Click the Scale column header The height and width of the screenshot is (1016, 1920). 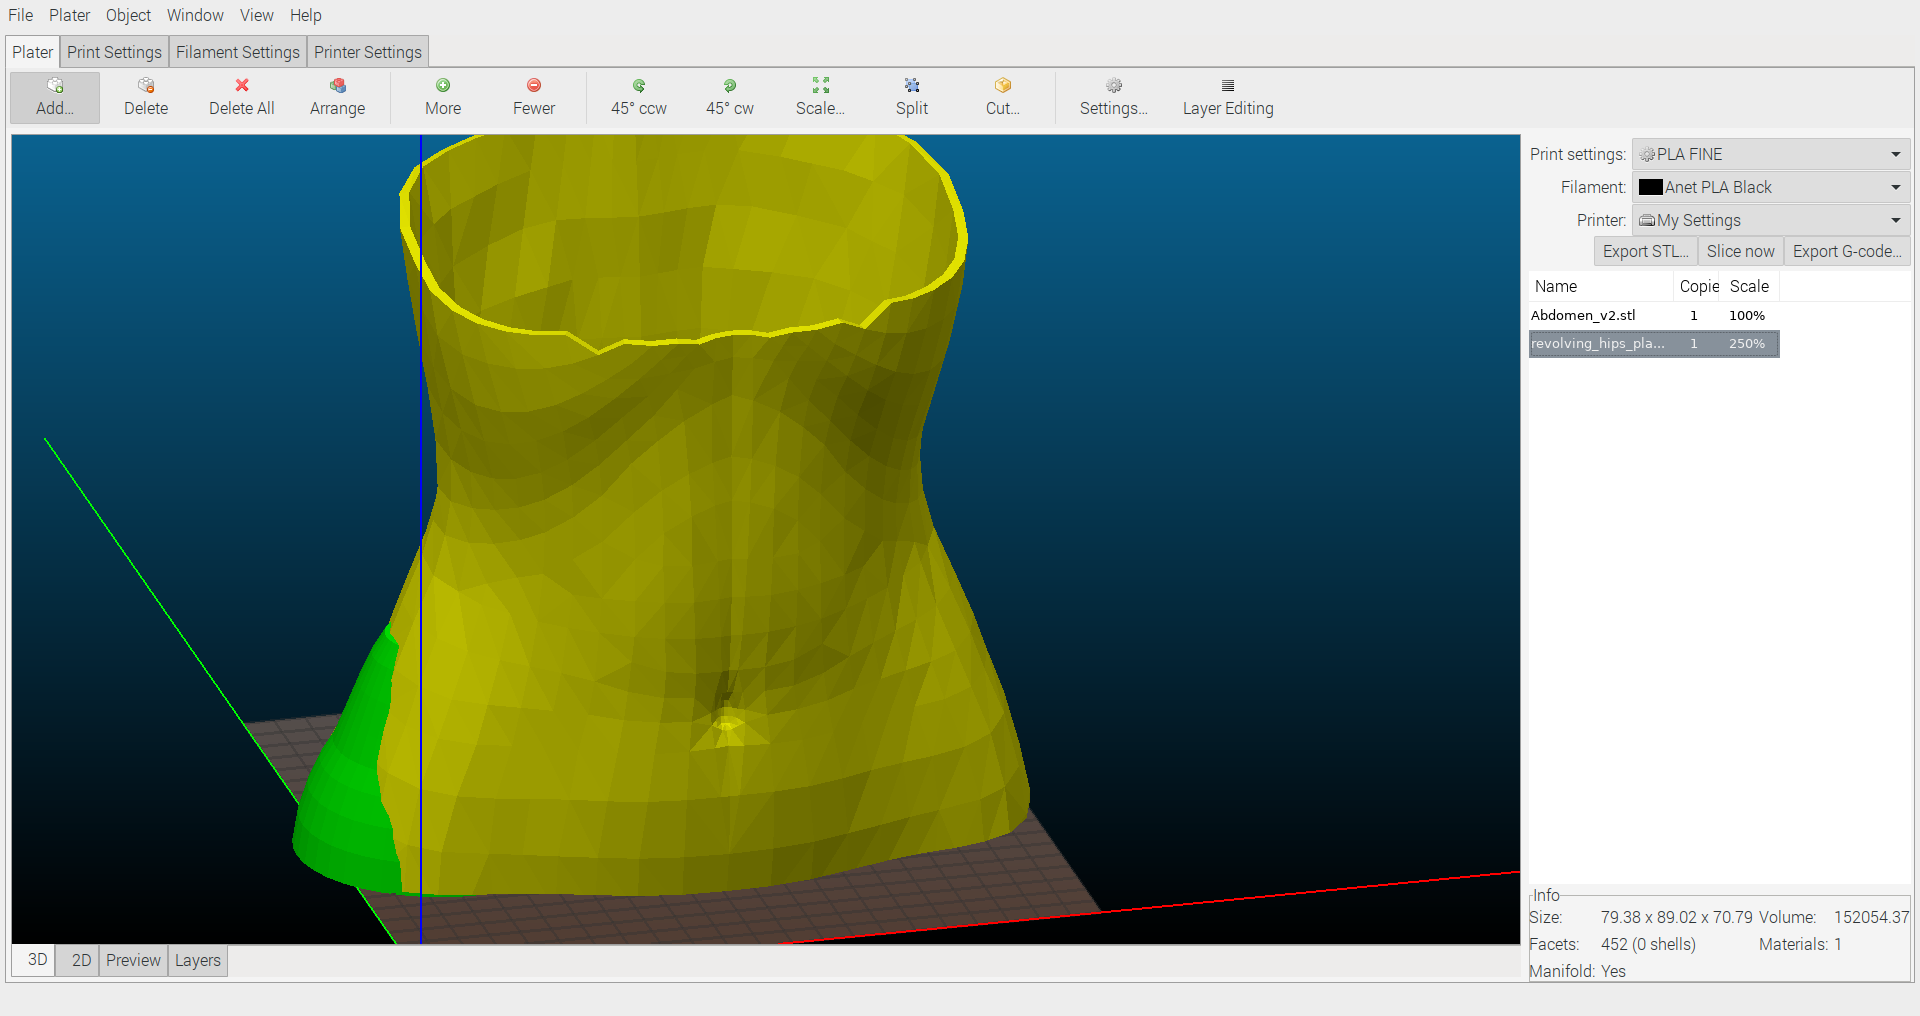1750,286
